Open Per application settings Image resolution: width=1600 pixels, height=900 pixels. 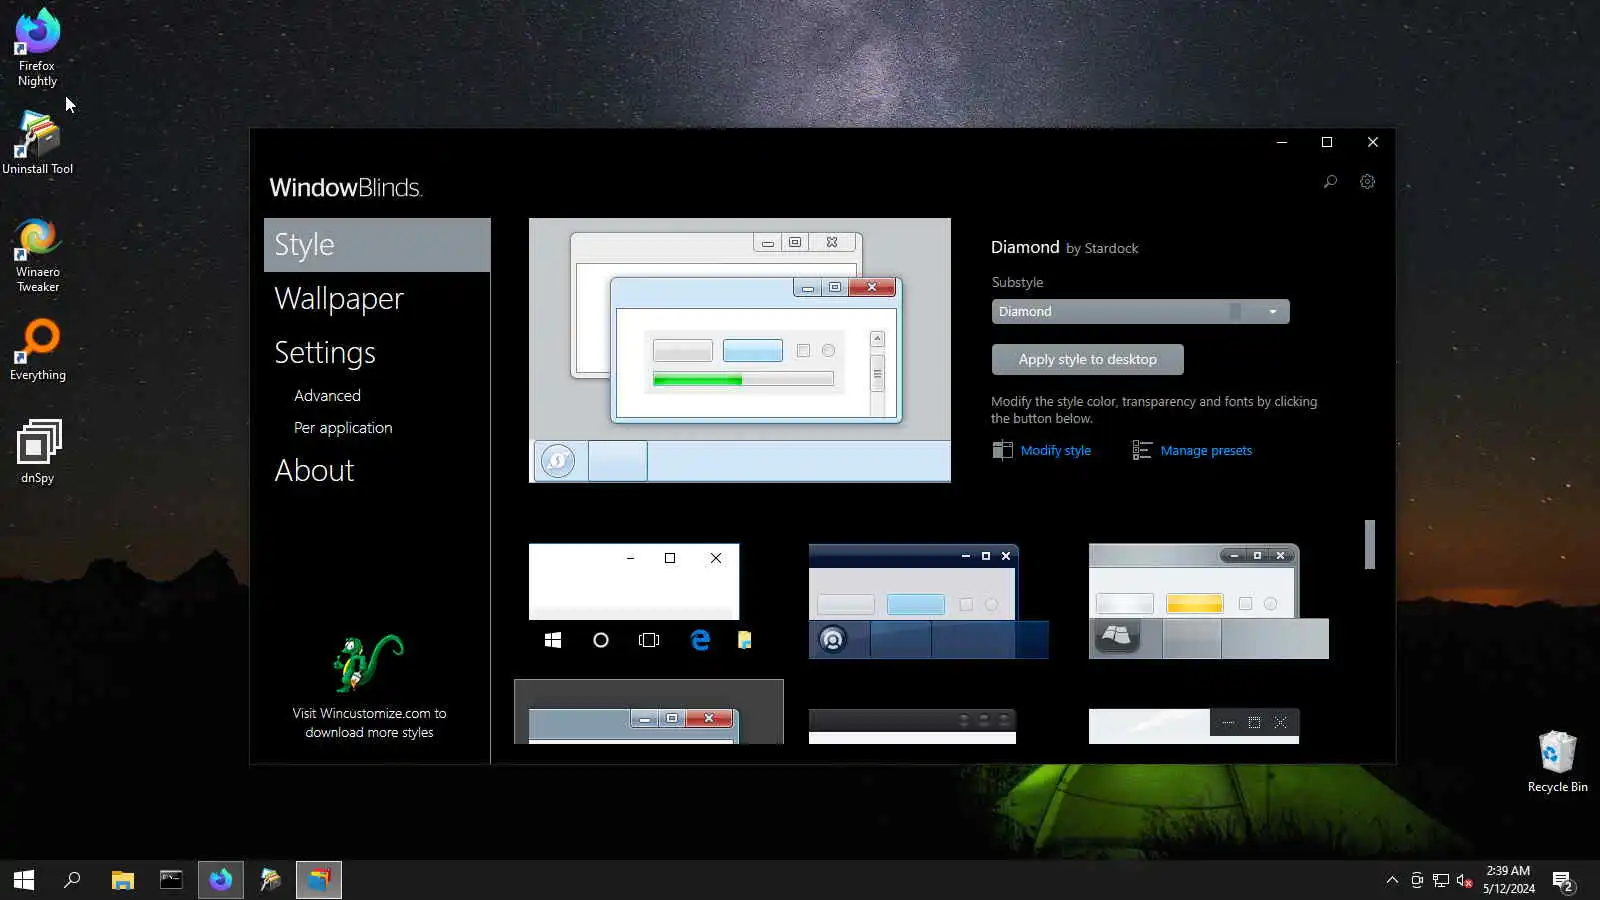click(x=343, y=428)
